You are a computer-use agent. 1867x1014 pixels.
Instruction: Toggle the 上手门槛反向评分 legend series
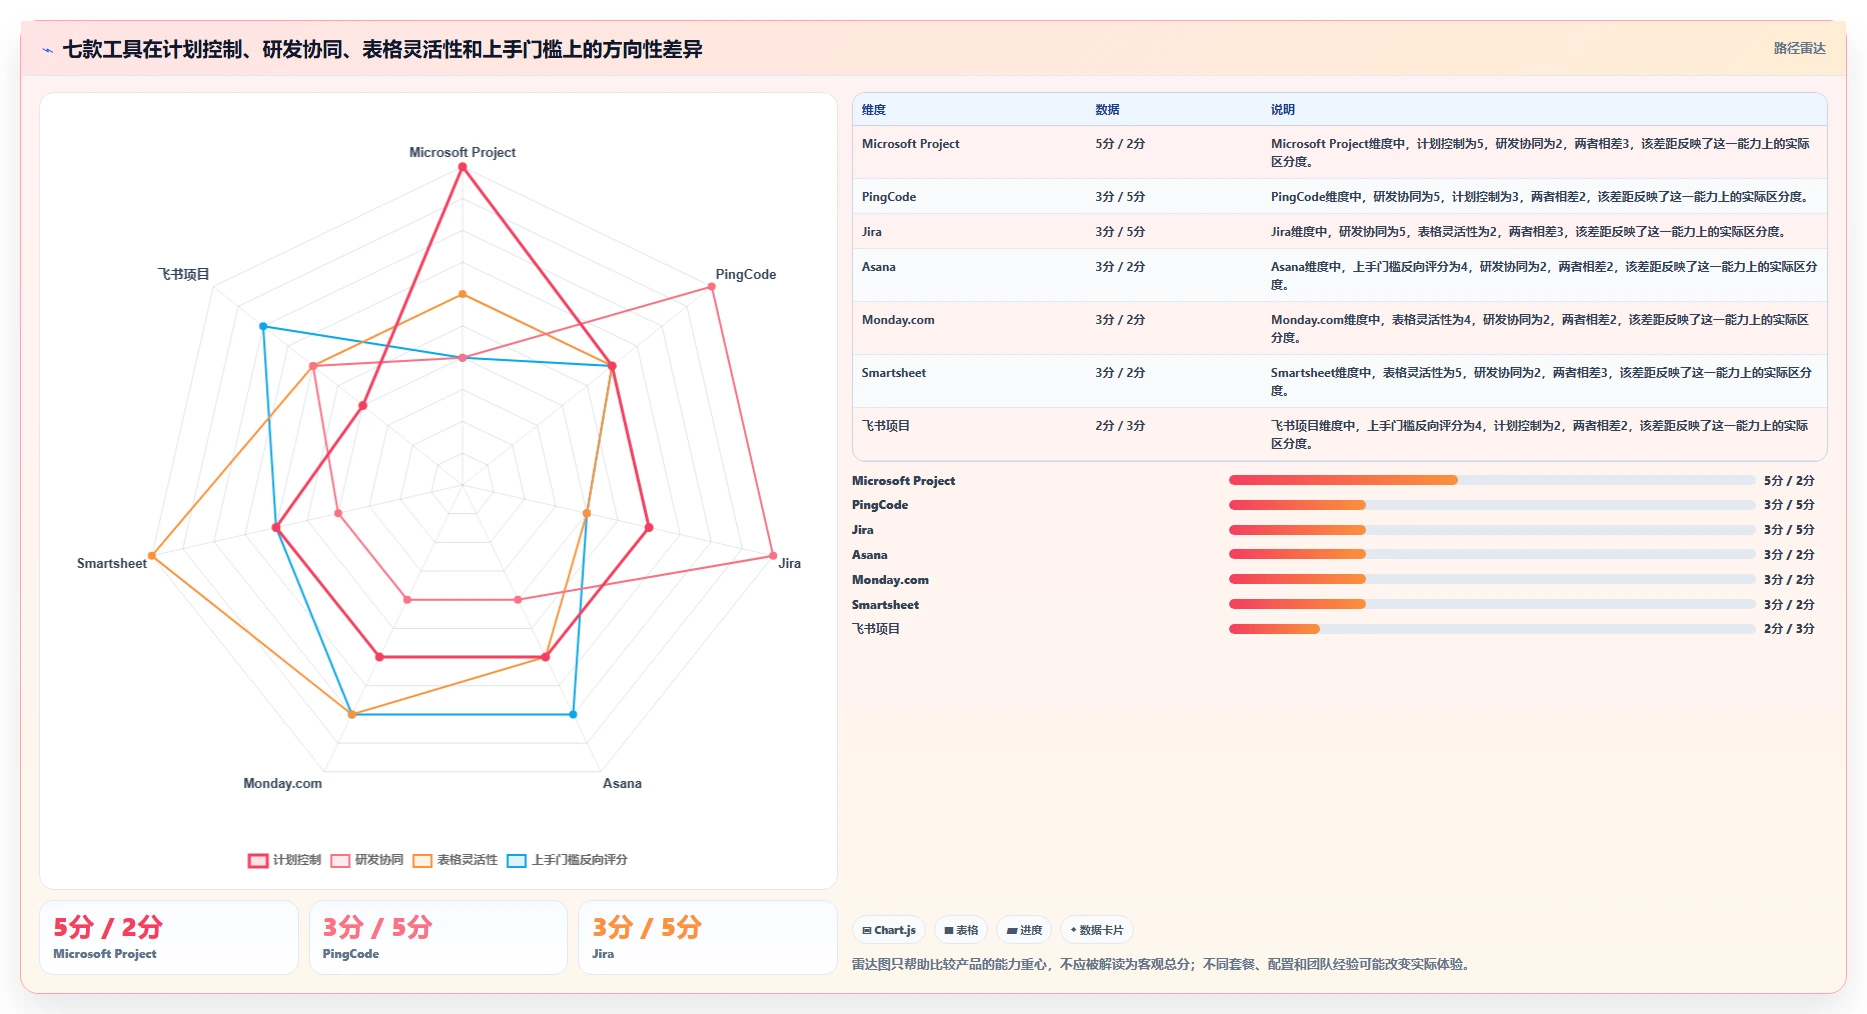click(x=567, y=860)
